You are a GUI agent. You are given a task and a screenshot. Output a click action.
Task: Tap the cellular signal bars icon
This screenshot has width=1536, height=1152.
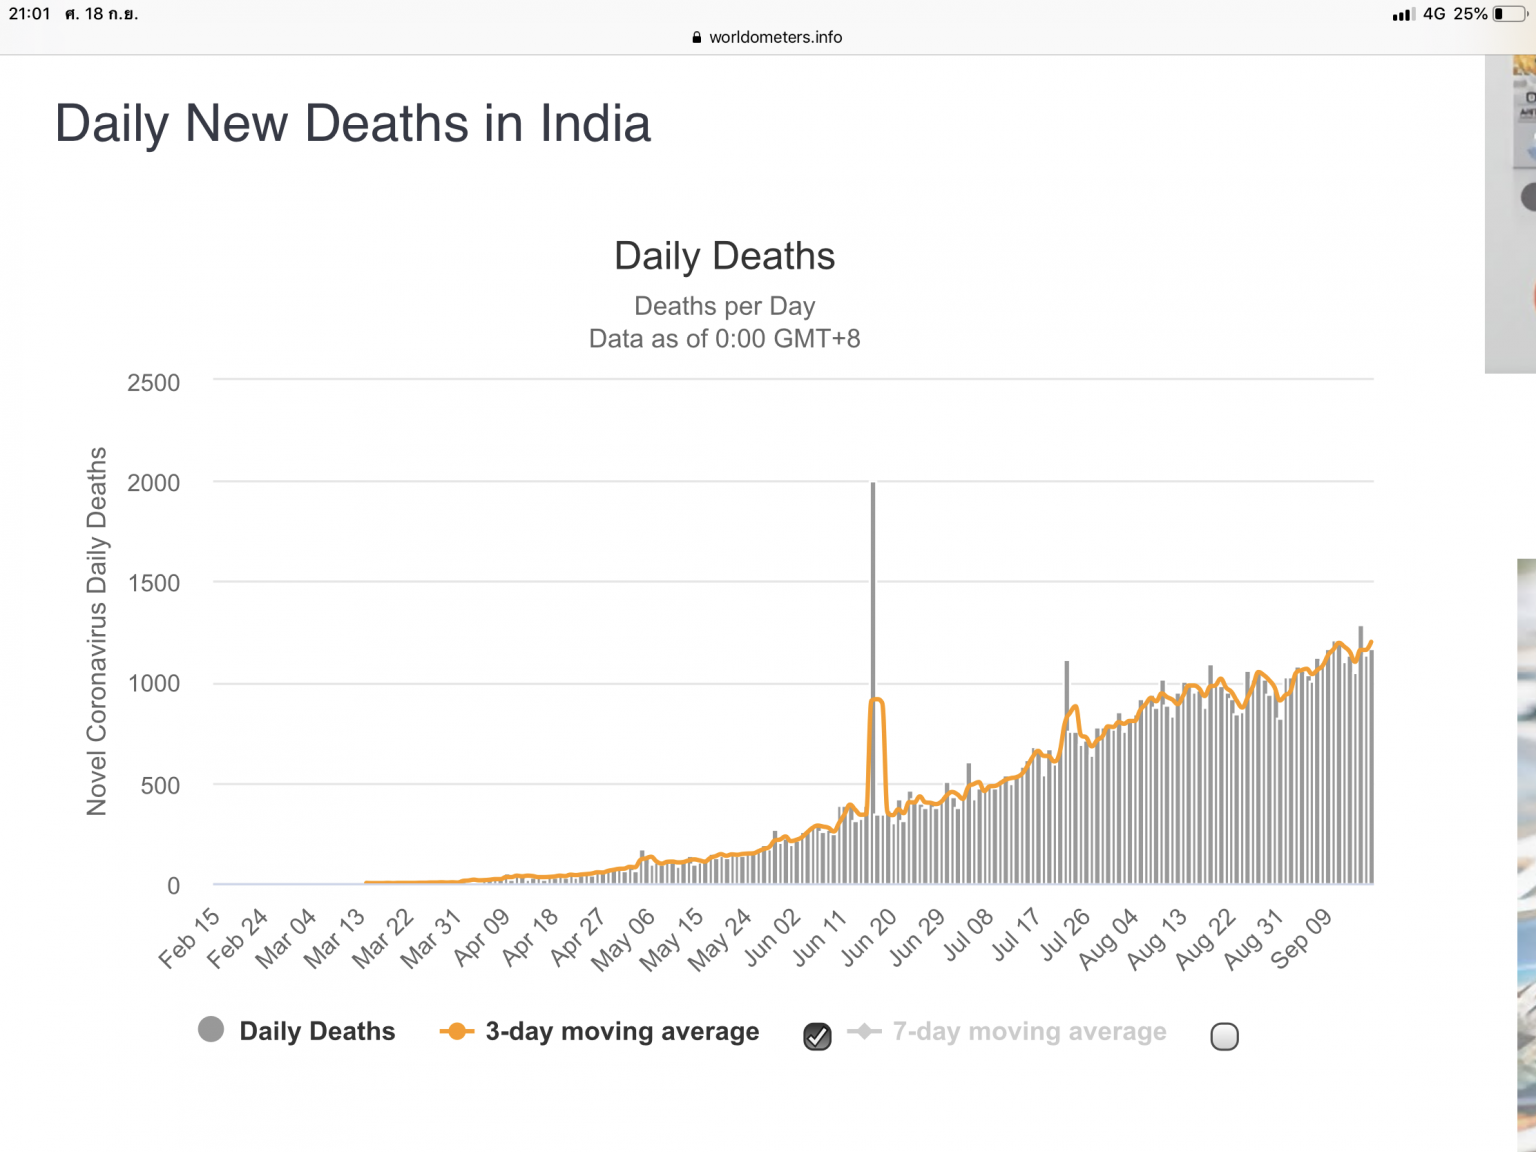[x=1403, y=14]
